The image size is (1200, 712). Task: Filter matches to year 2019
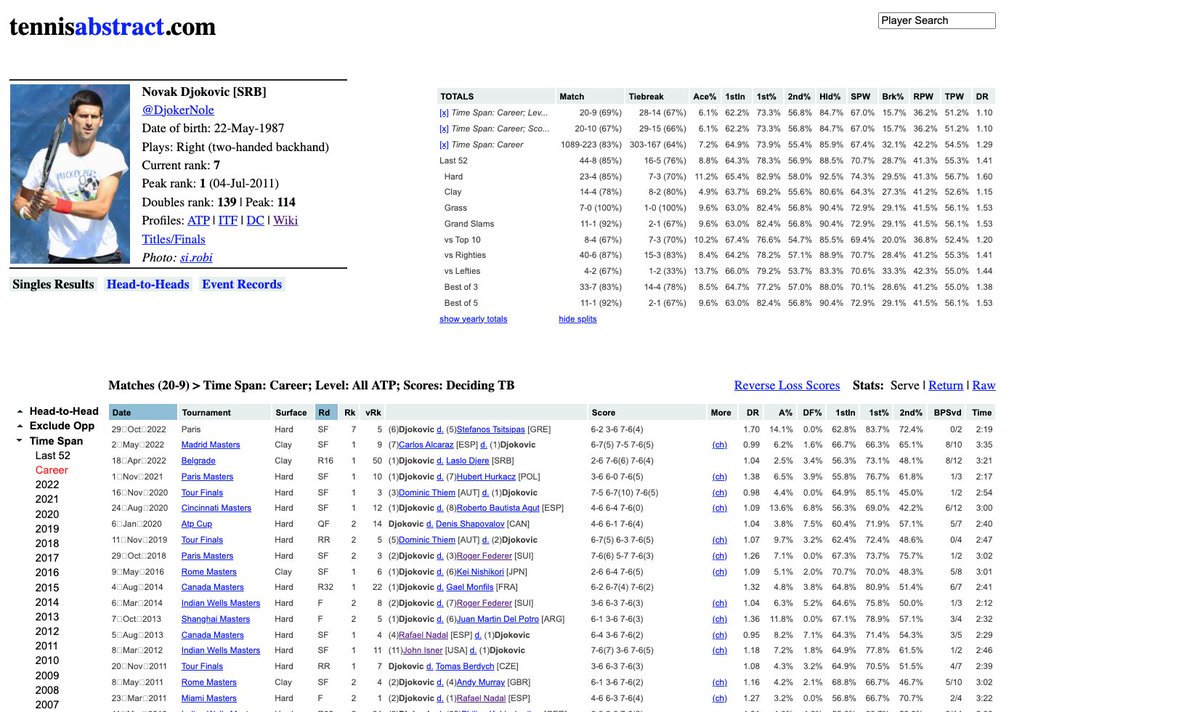coord(47,529)
